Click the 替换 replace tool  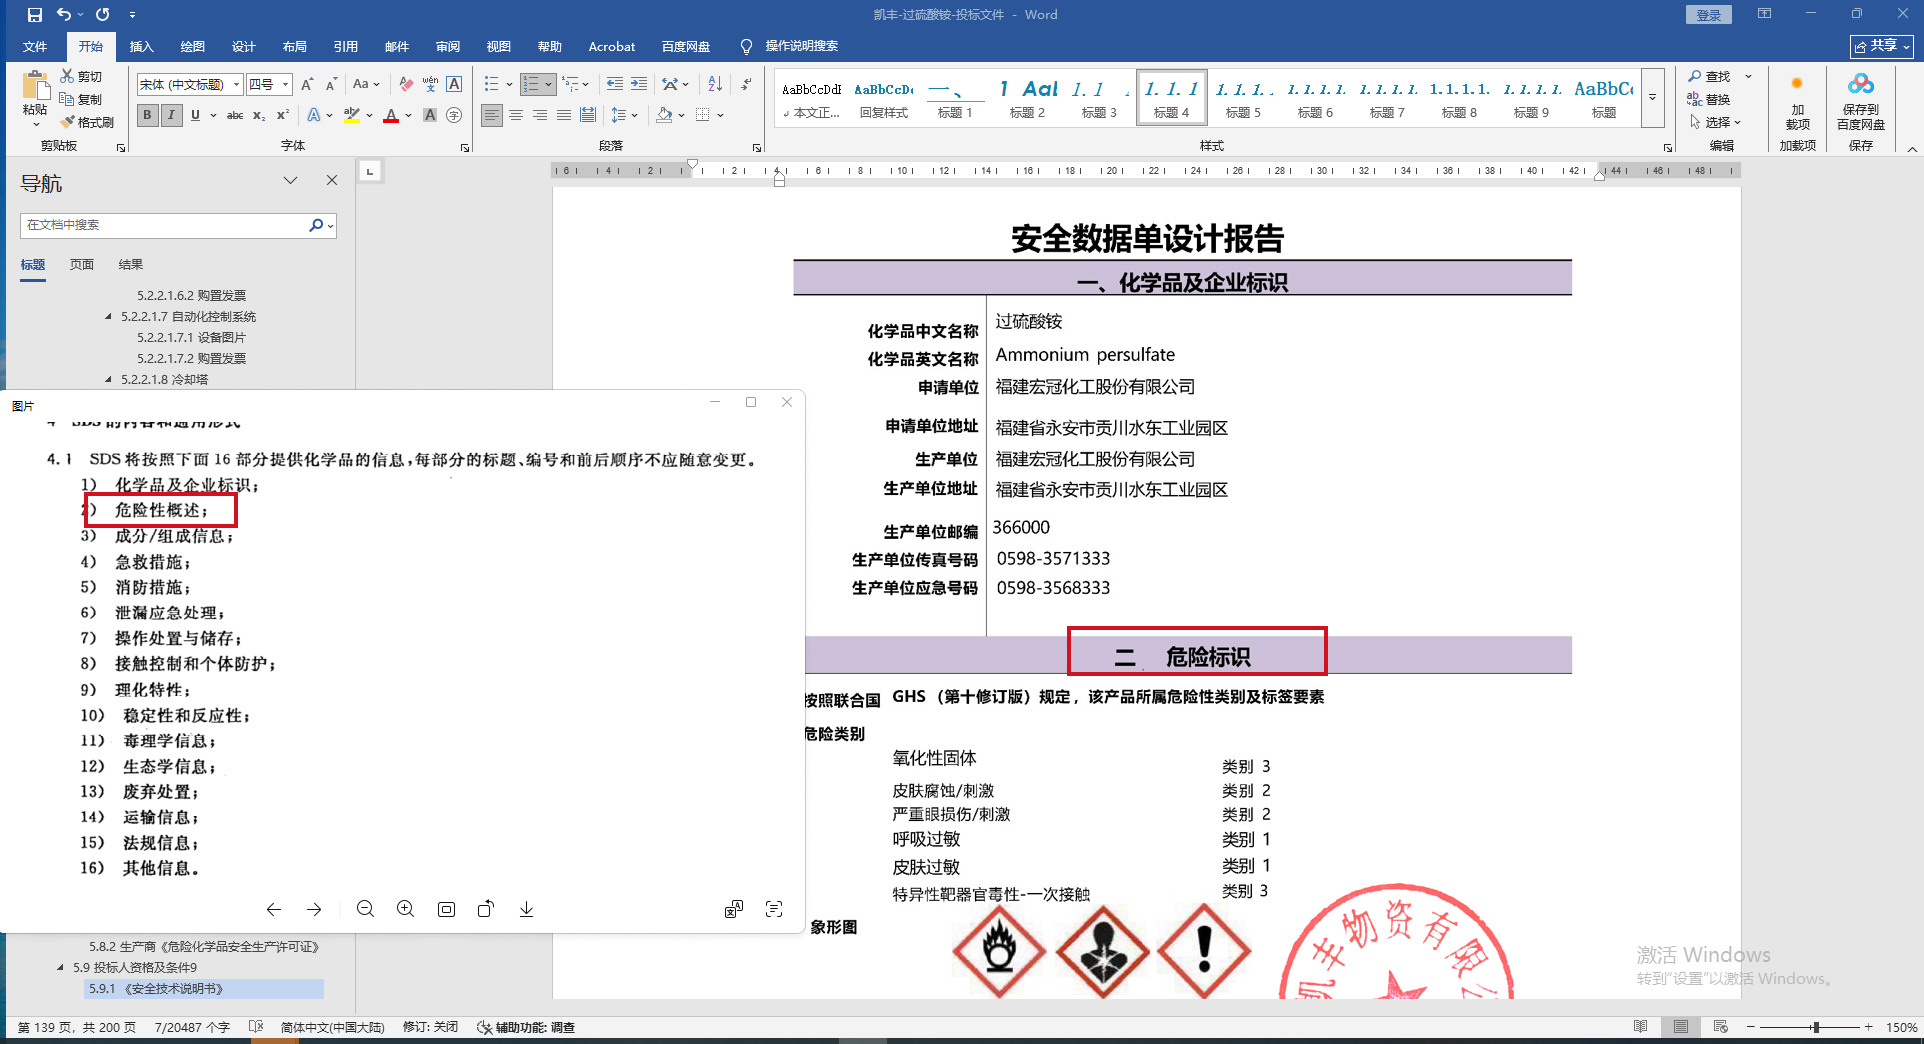1709,99
